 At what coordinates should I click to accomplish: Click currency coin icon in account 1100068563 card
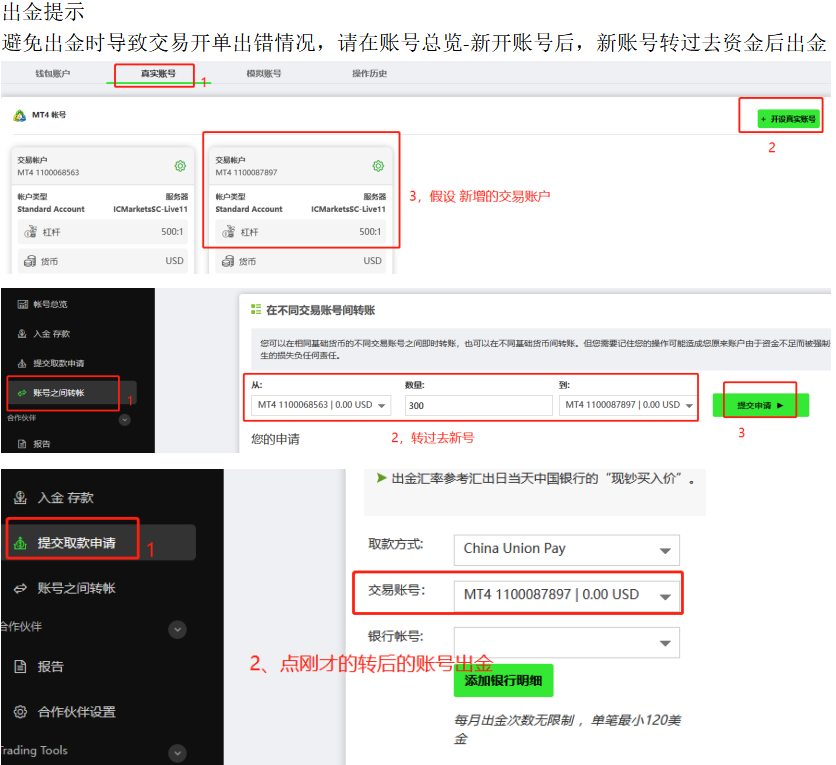pos(30,261)
